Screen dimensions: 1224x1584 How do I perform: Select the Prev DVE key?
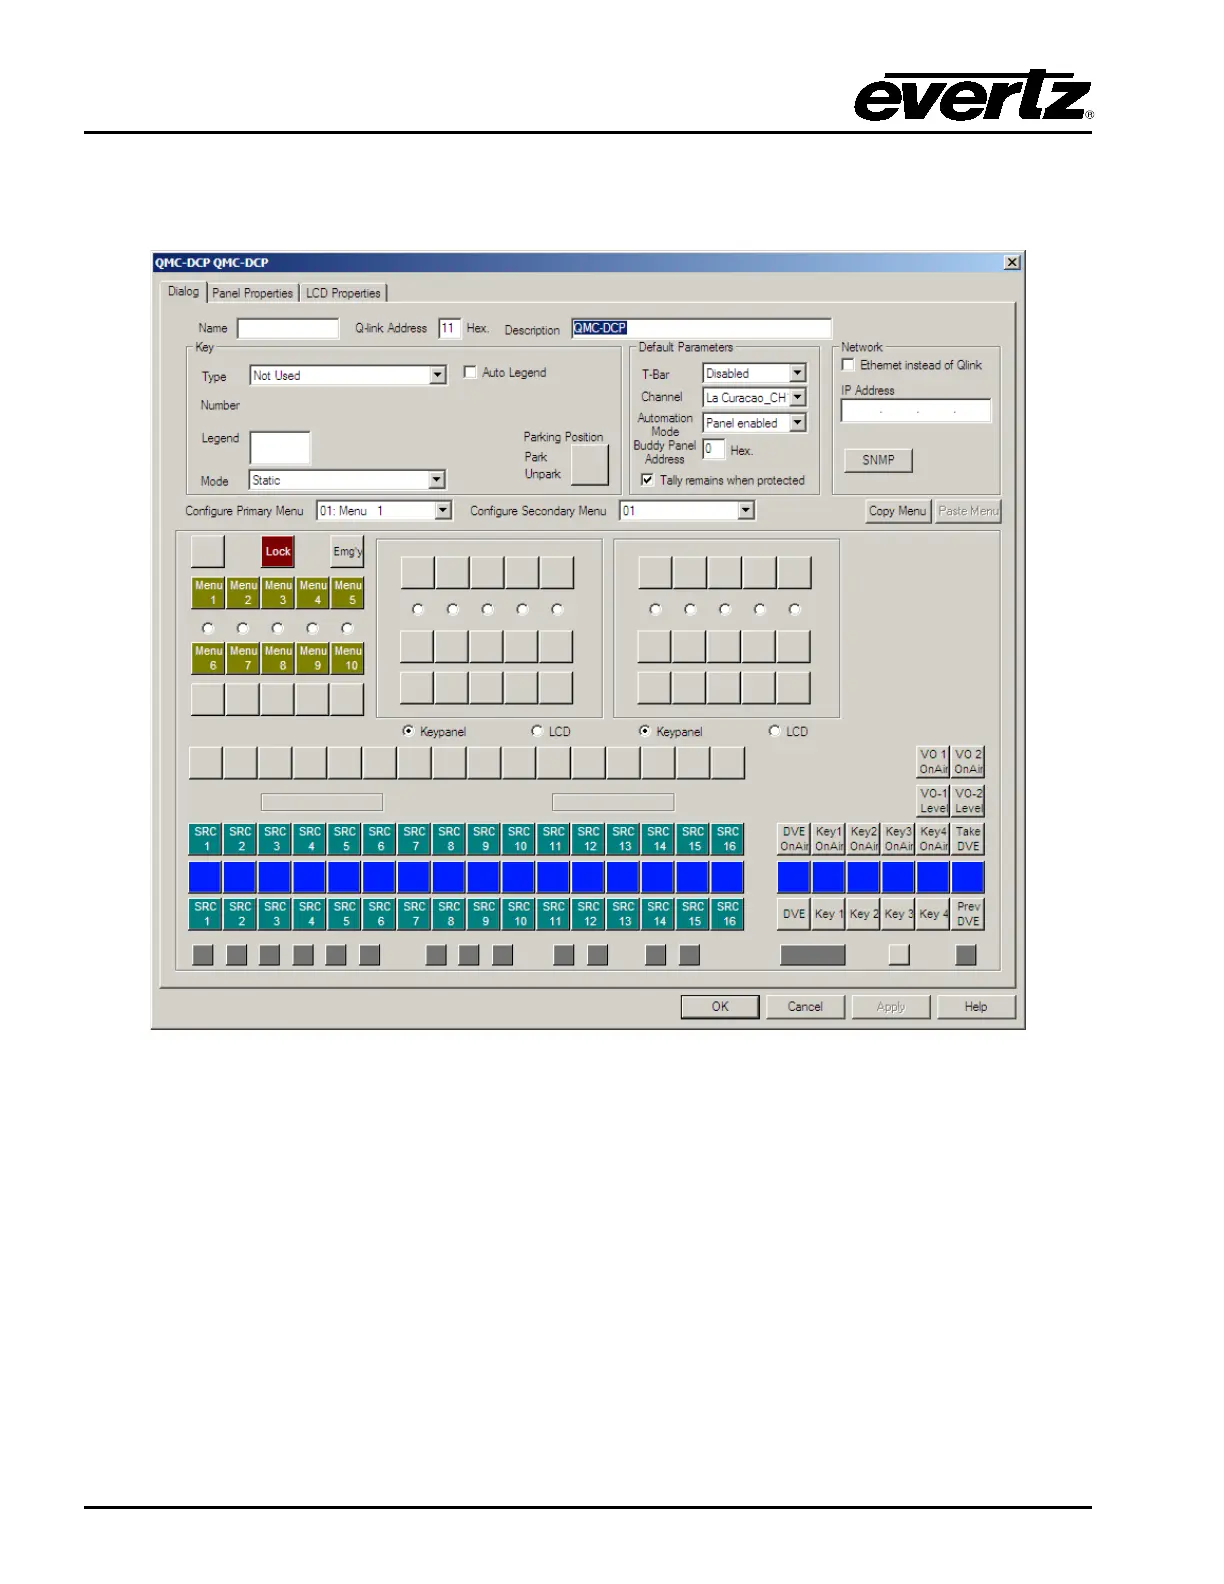pos(968,914)
